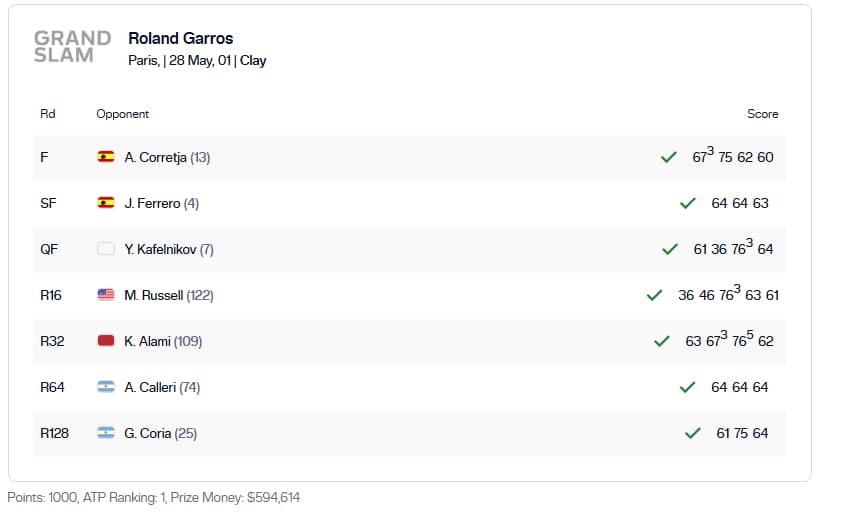Viewport: 850px width, 515px height.
Task: Click the Grand Slam logo
Action: (x=72, y=47)
